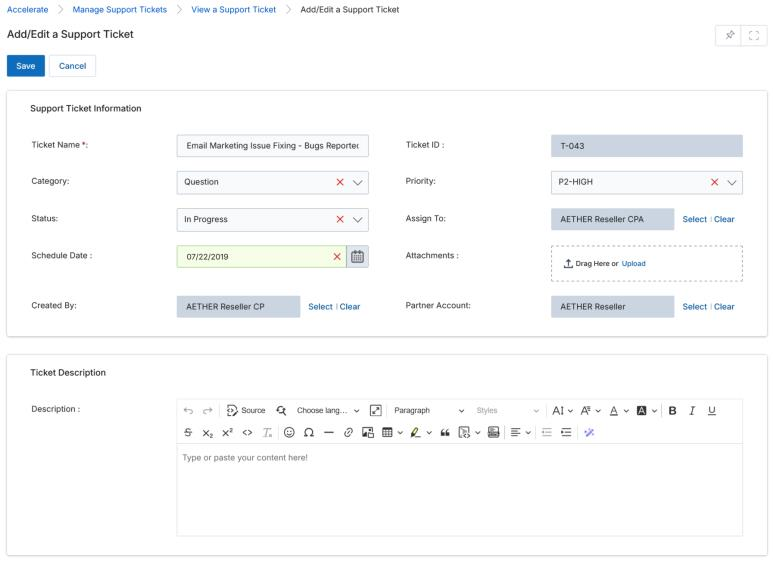
Task: Click Clear next to Assign To
Action: 724,219
